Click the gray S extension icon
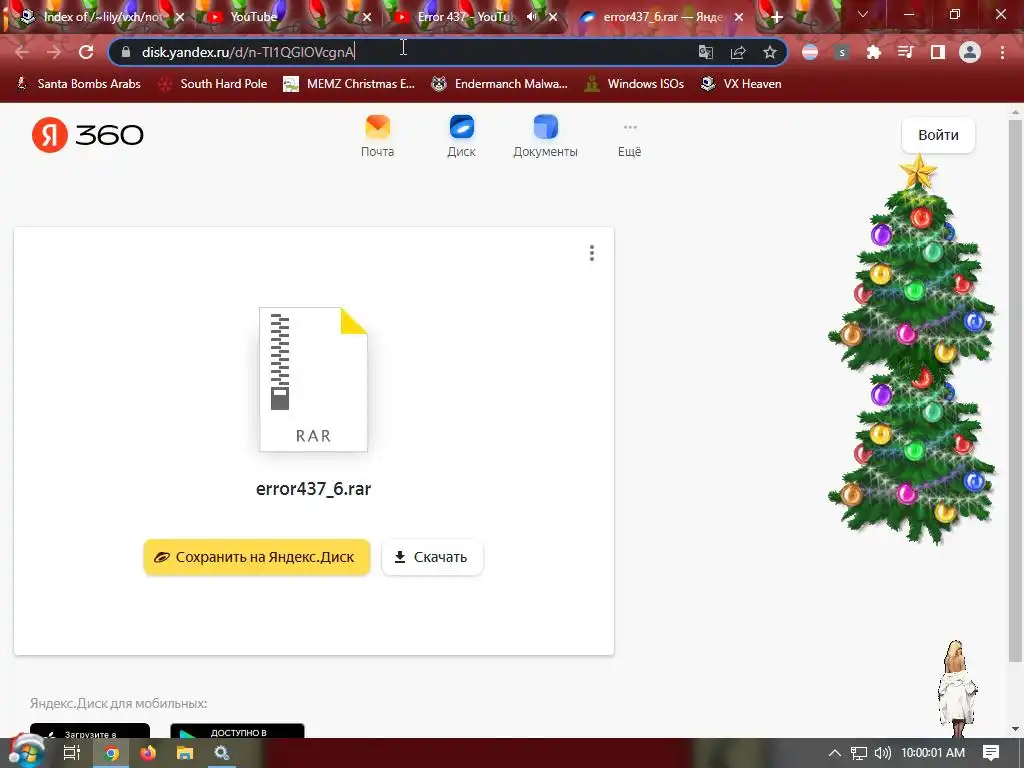This screenshot has height=768, width=1024. pos(842,52)
